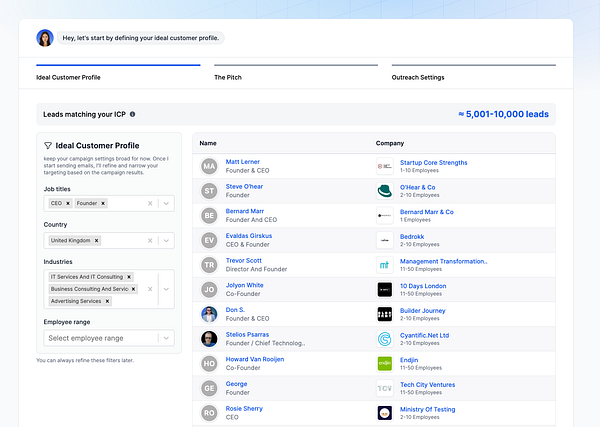Click the O'Hear & Co hat logo

tap(385, 191)
